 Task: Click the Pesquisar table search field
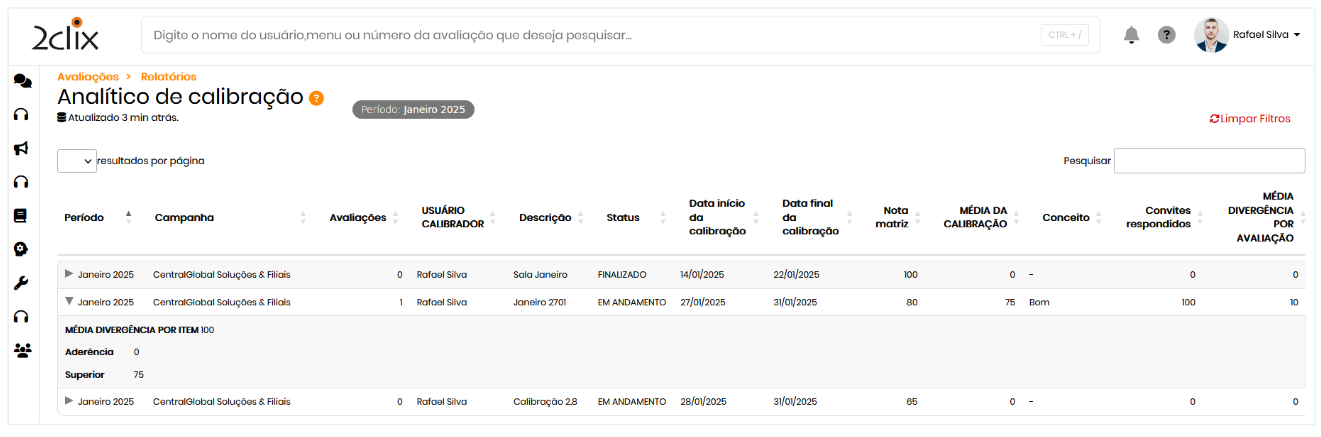point(1208,161)
